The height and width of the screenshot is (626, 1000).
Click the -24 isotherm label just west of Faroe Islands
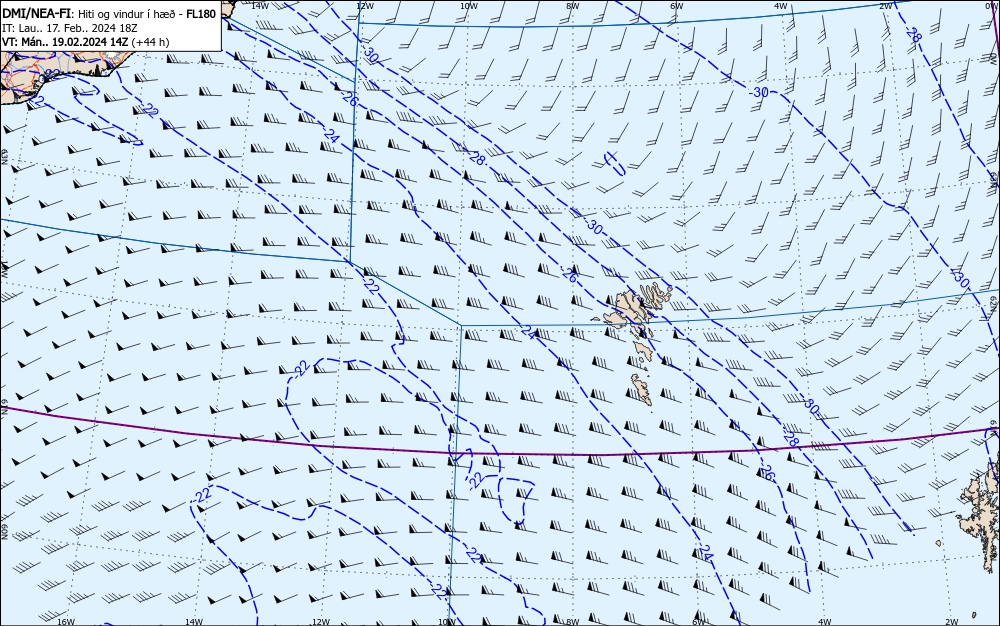[x=527, y=331]
